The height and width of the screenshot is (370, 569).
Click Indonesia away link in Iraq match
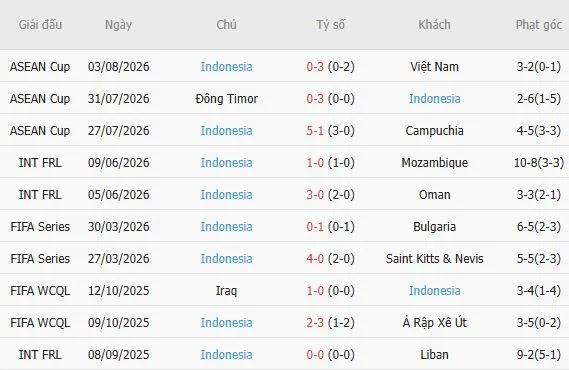click(434, 291)
